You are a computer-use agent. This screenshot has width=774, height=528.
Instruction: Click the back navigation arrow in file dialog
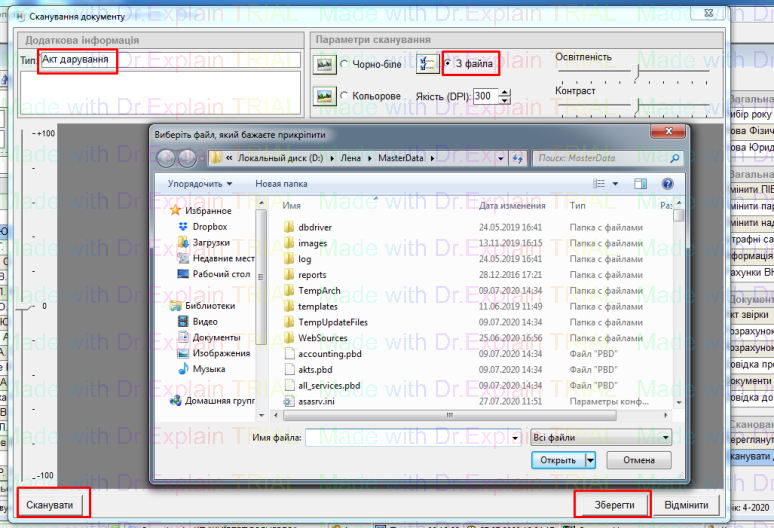pos(166,158)
